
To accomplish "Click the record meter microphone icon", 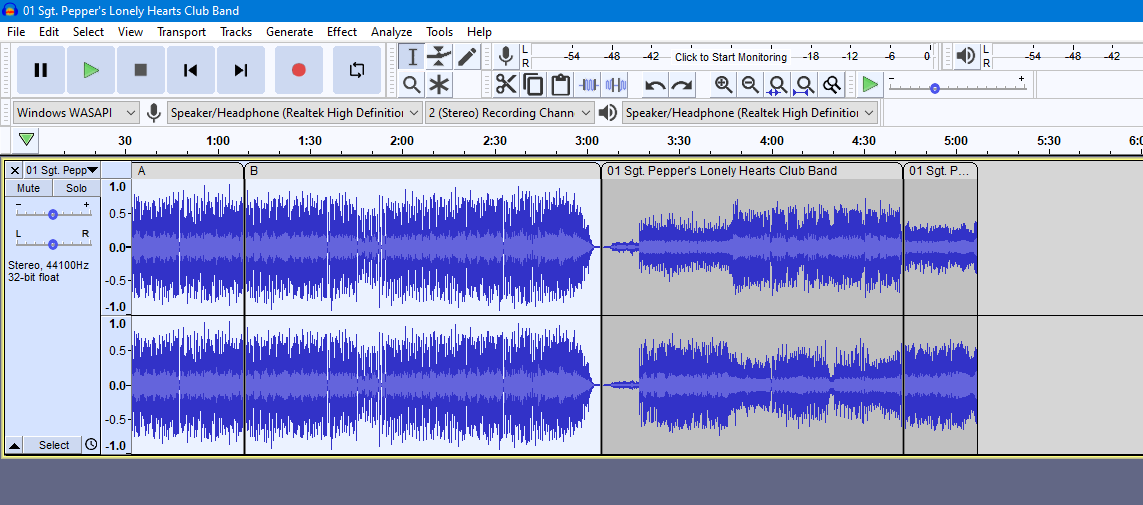I will coord(505,56).
